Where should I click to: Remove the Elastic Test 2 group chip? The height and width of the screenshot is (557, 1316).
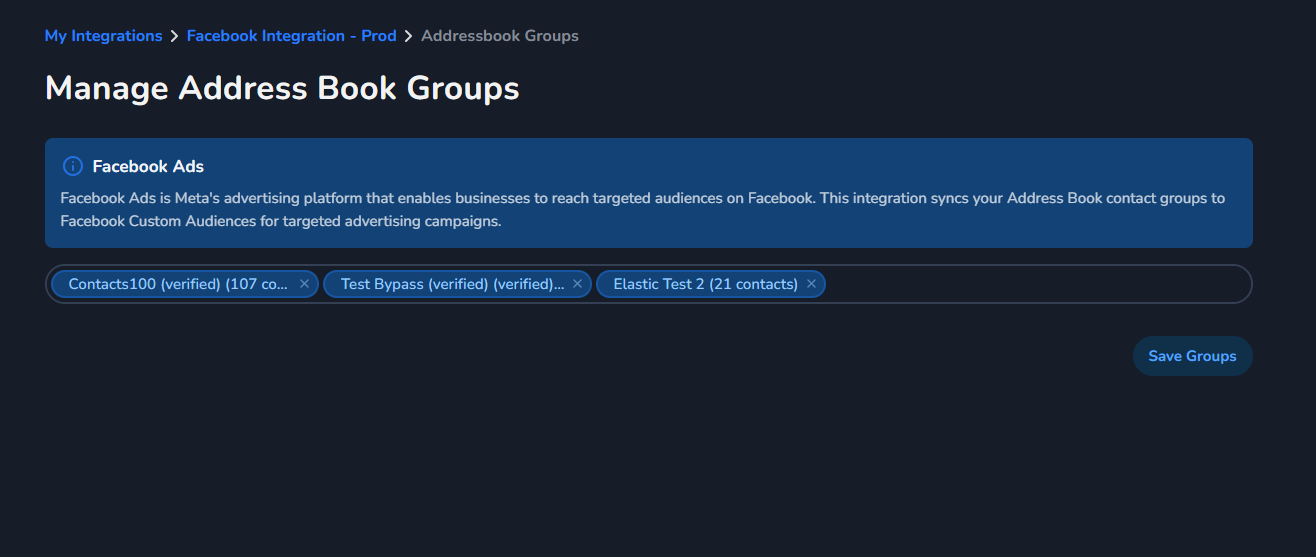tap(811, 284)
